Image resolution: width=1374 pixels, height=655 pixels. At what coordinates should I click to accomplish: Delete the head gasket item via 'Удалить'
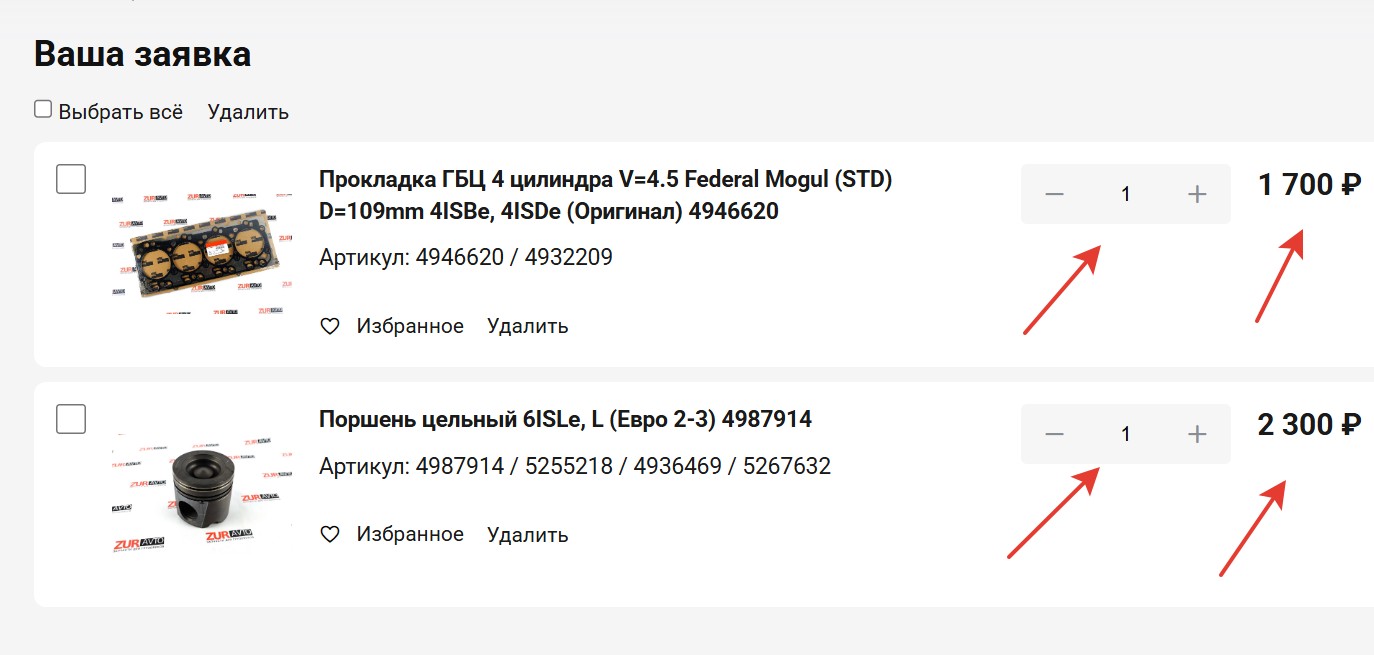click(x=527, y=326)
